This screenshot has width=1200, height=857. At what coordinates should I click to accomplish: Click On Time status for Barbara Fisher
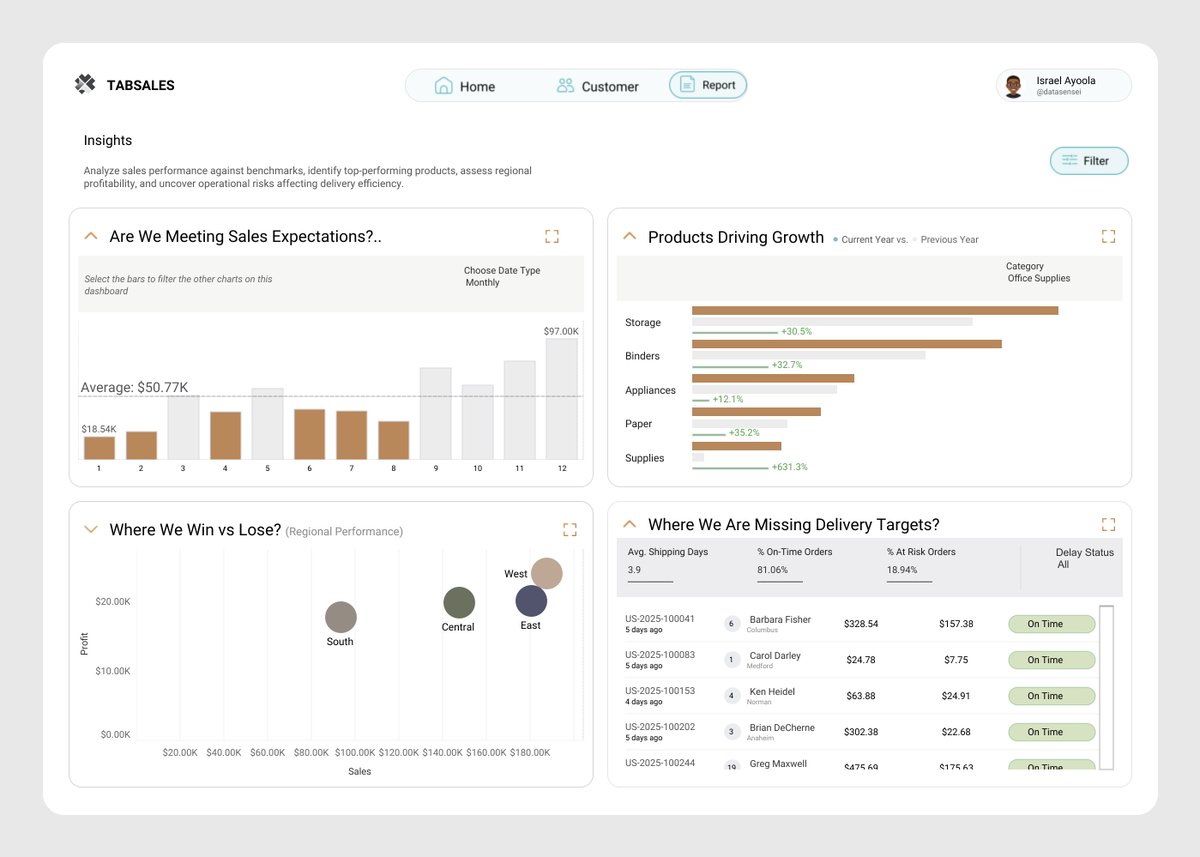[1052, 624]
